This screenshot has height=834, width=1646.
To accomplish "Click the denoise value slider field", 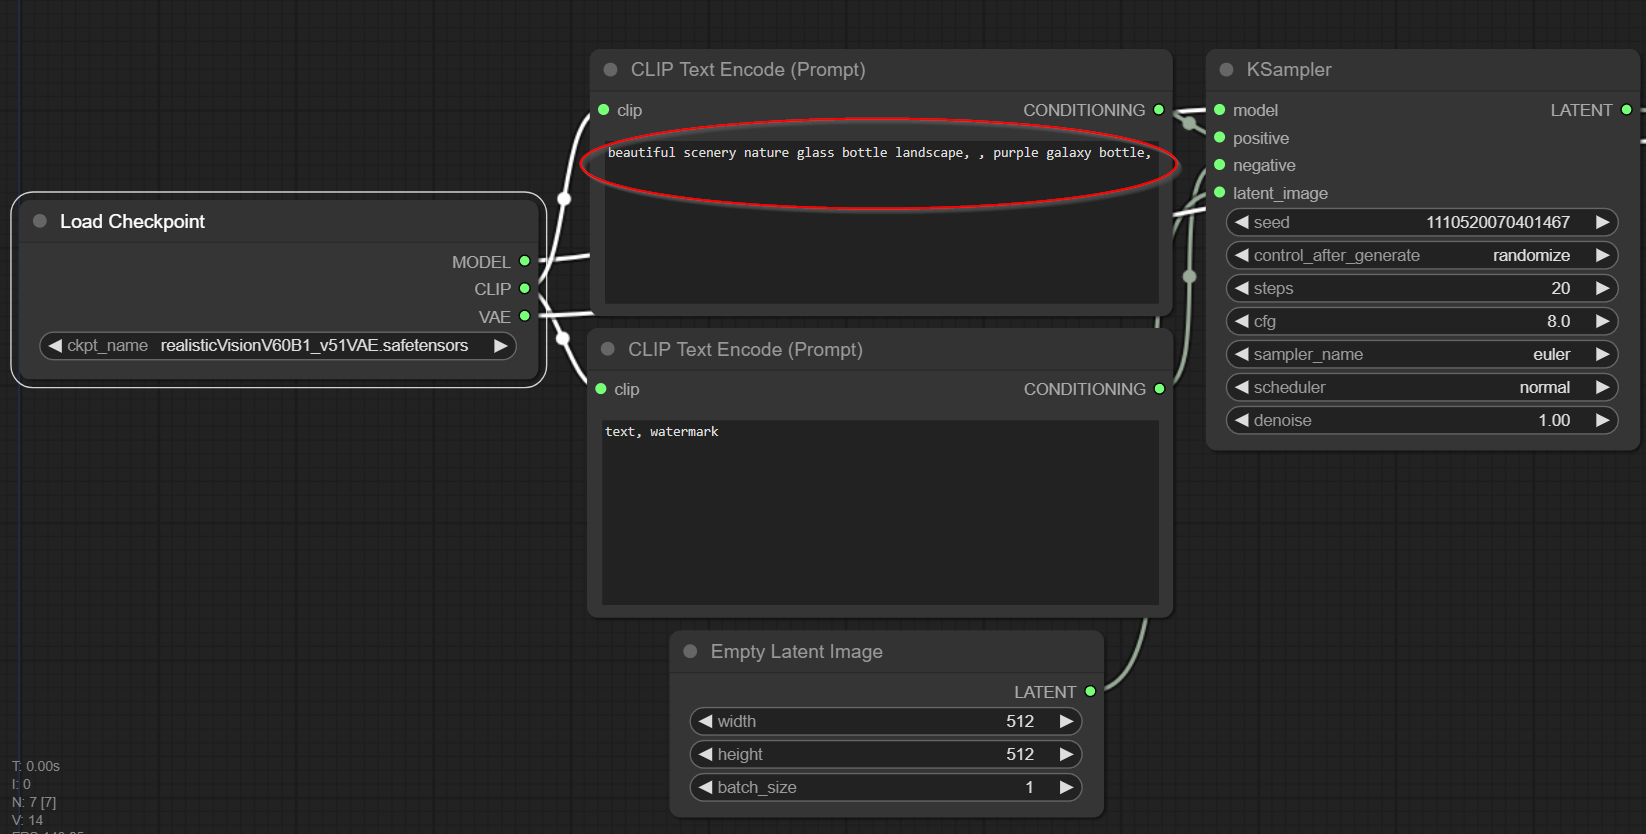I will click(x=1421, y=420).
